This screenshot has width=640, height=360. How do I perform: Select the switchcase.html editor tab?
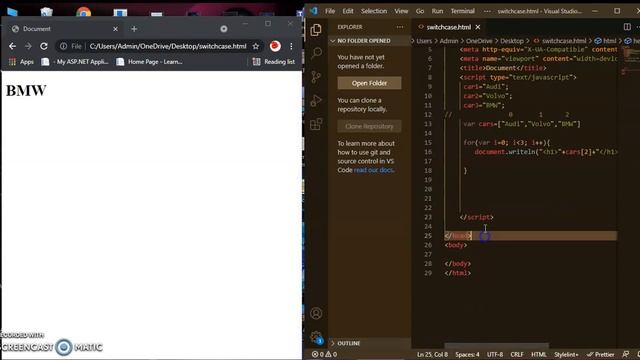(448, 27)
